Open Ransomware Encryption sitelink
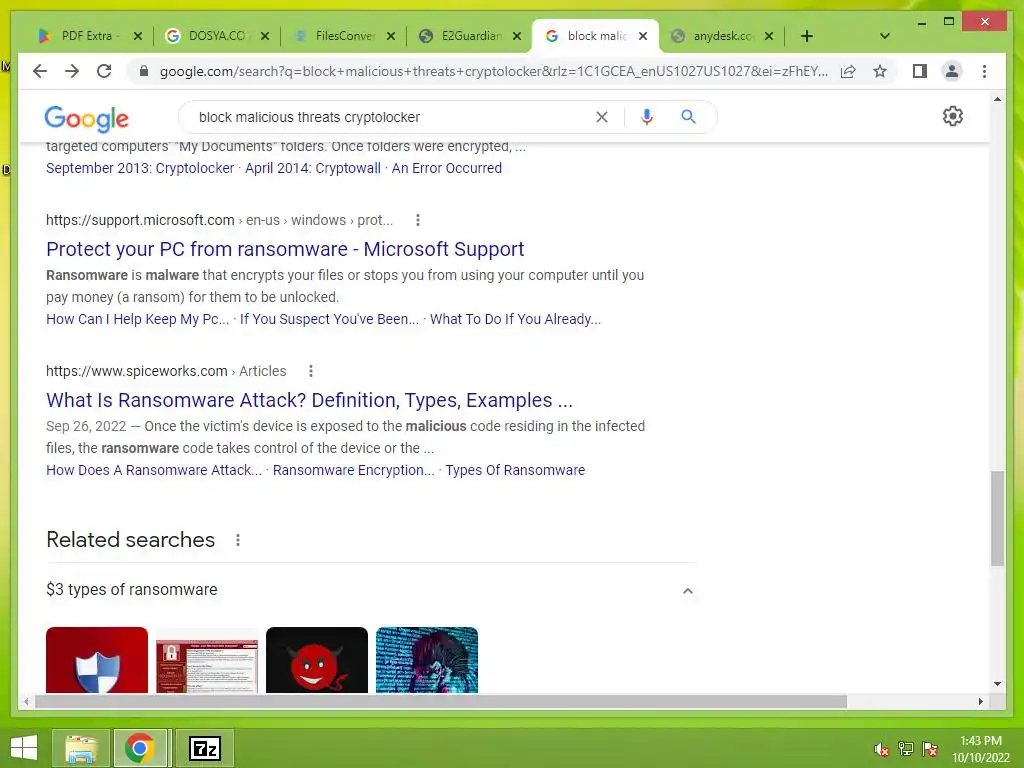The width and height of the screenshot is (1024, 768). [353, 470]
